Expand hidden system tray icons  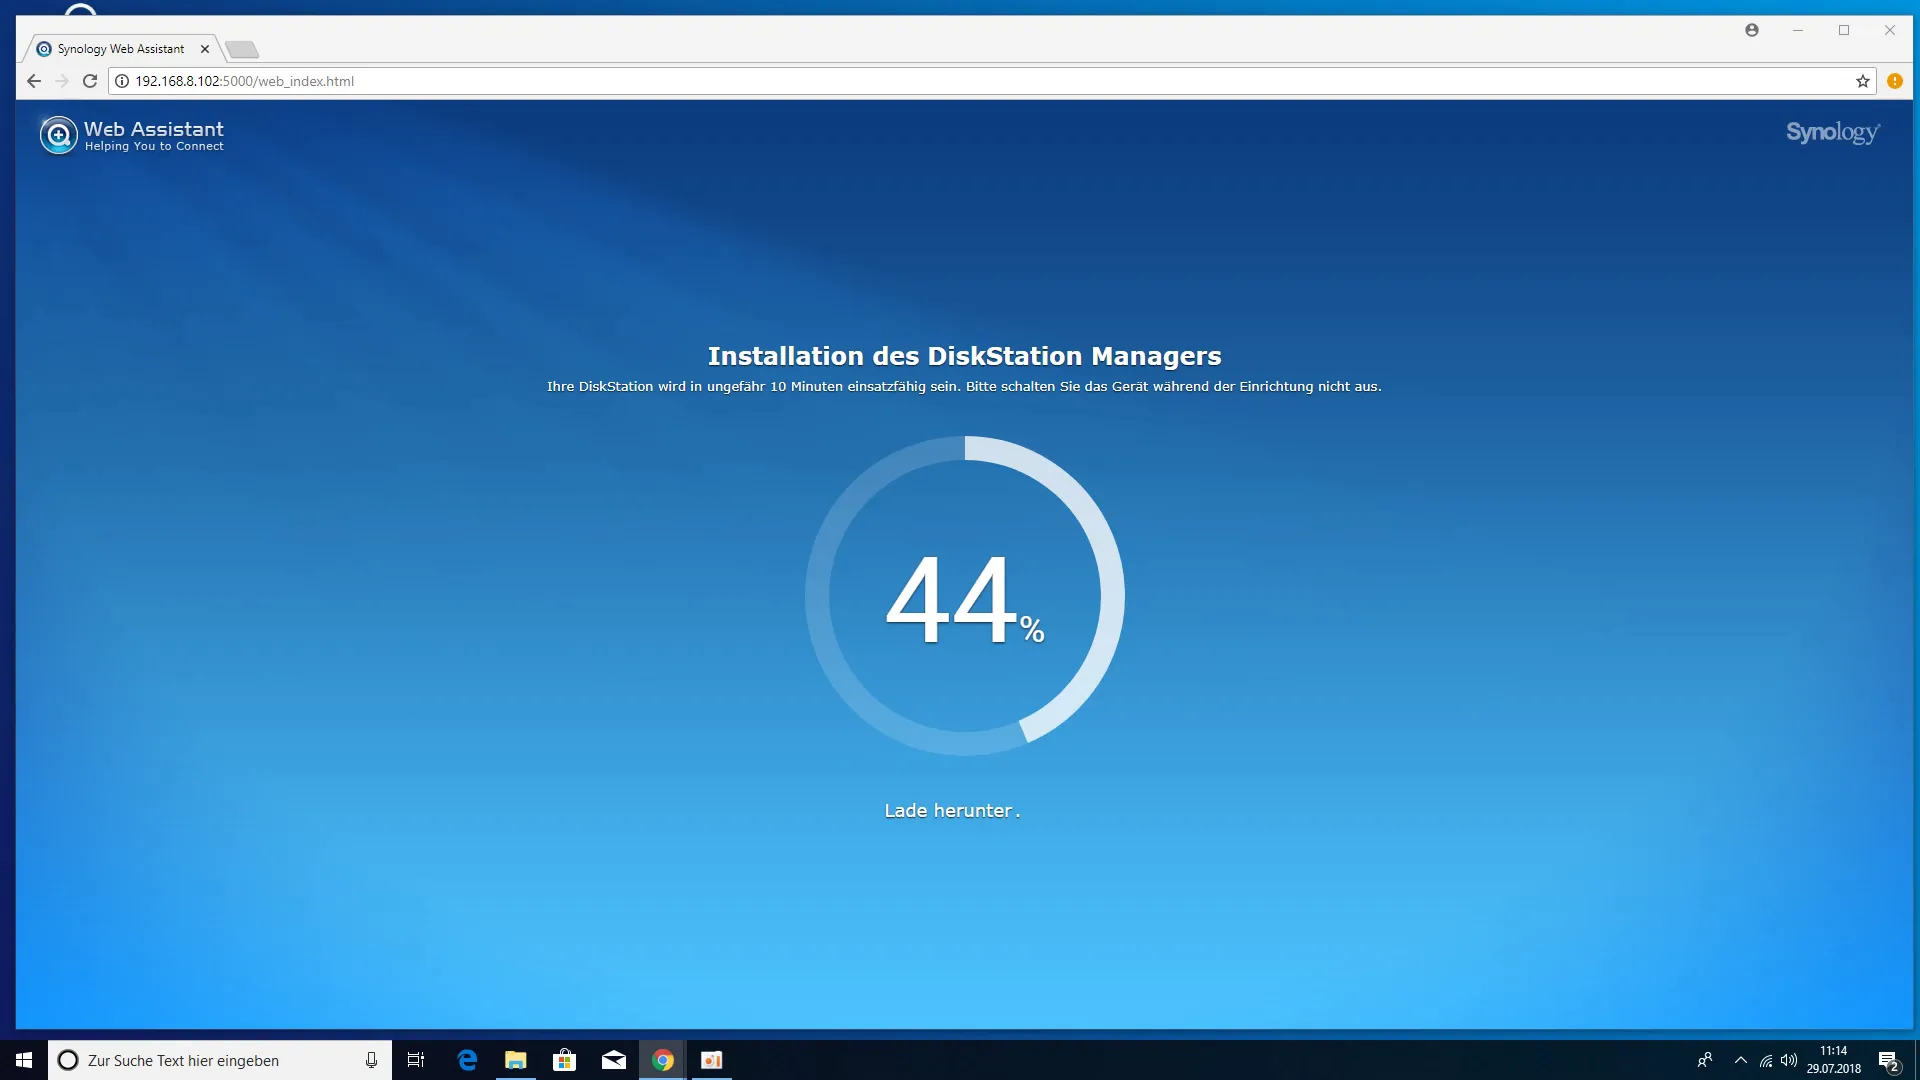[x=1741, y=1060]
